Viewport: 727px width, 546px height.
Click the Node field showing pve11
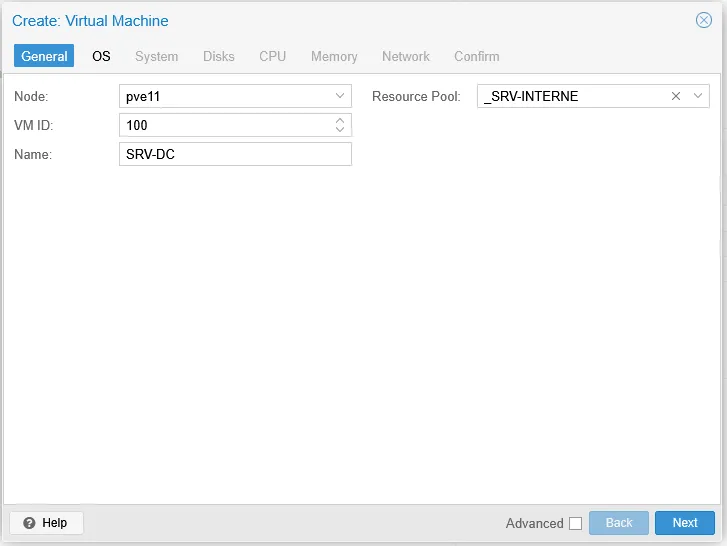coord(225,97)
